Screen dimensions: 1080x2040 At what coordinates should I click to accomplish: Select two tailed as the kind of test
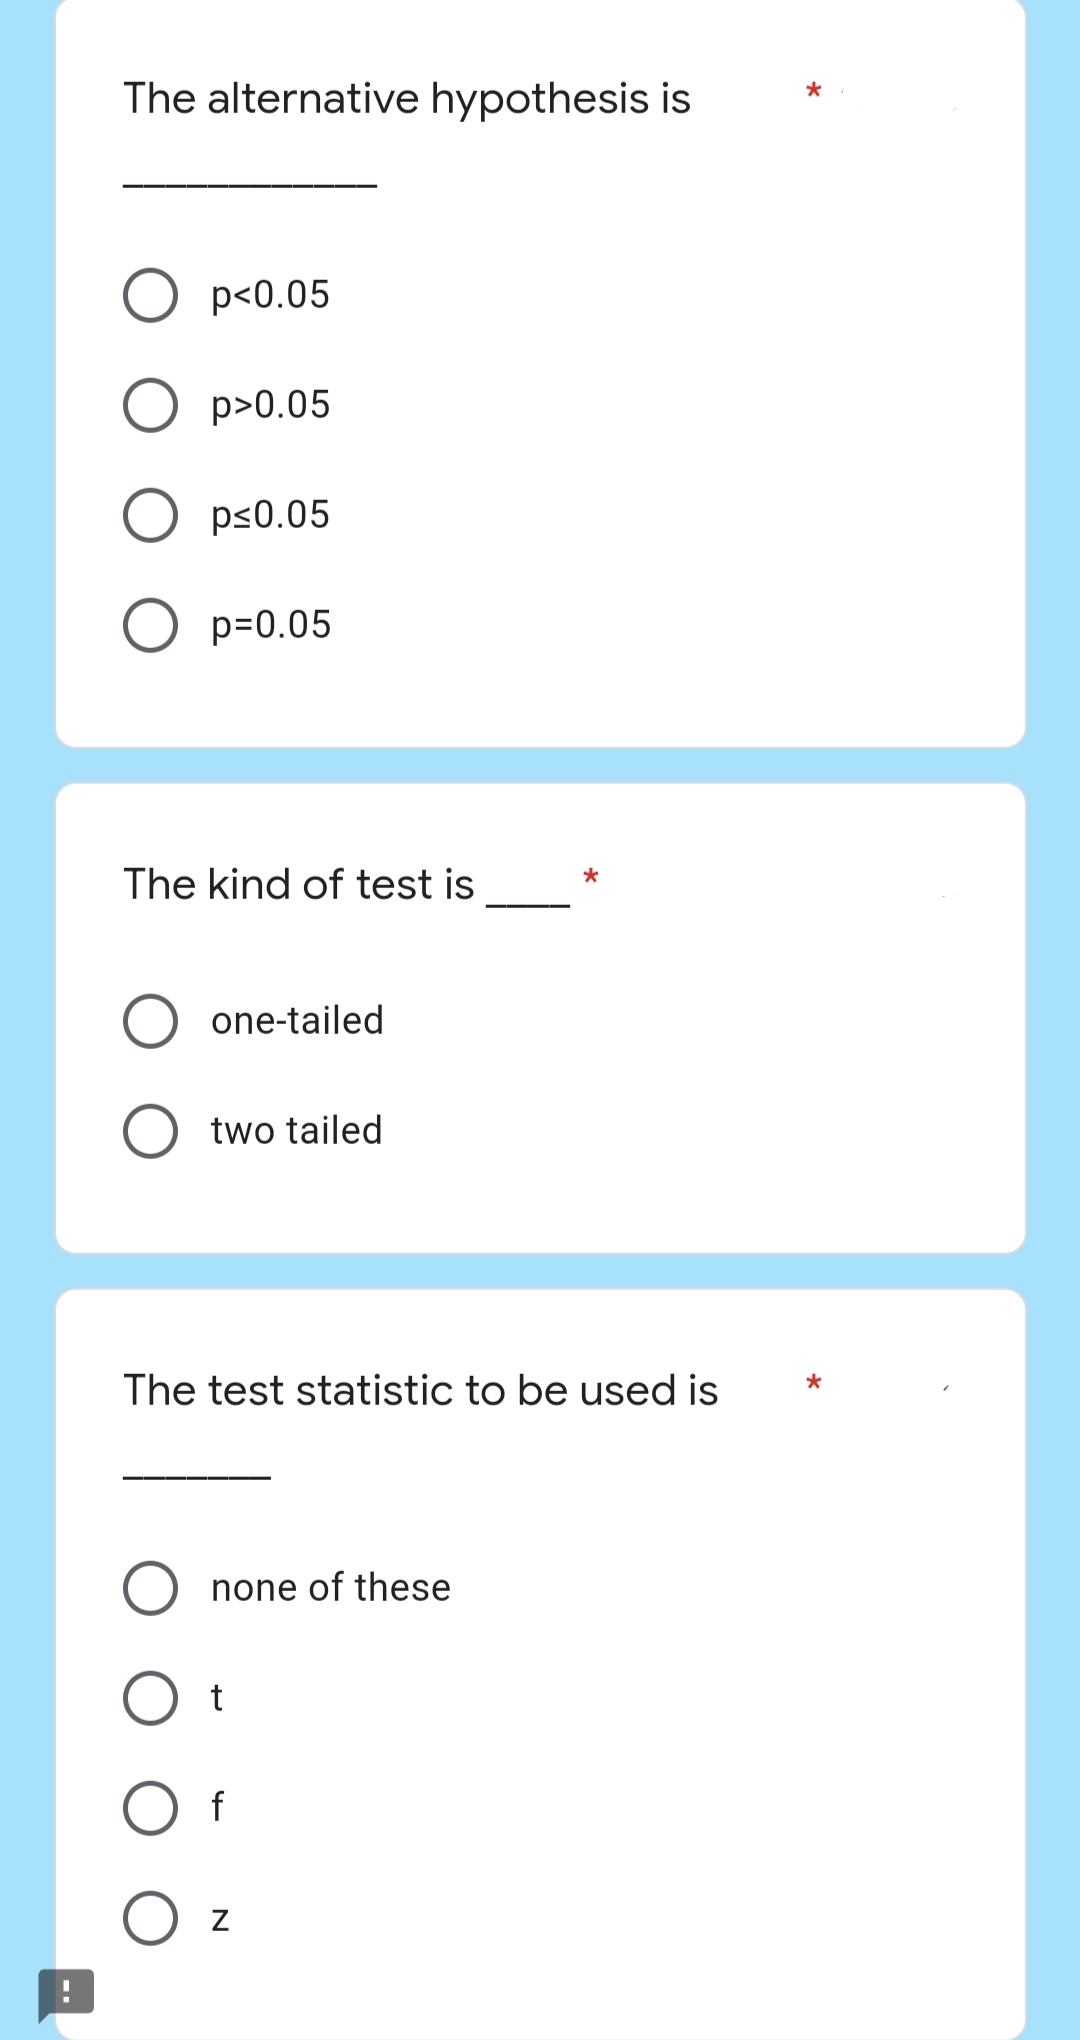(x=151, y=1131)
